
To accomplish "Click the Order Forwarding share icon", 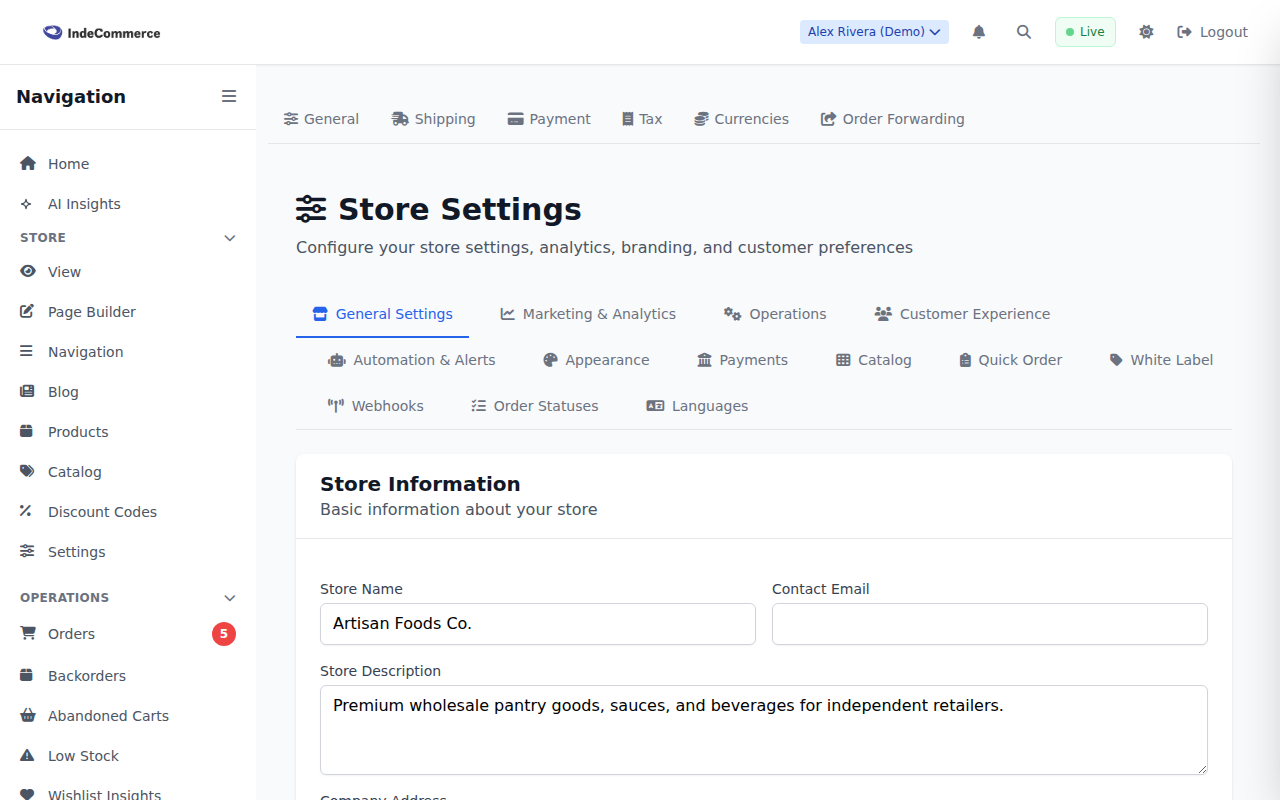I will 829,119.
